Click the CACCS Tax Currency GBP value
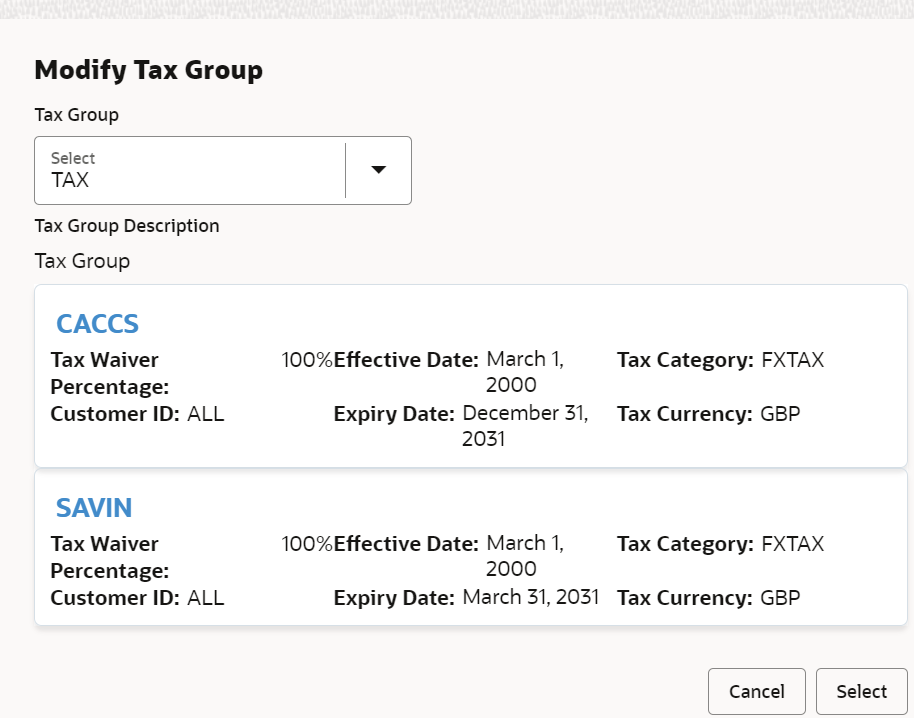The width and height of the screenshot is (914, 718). (780, 414)
